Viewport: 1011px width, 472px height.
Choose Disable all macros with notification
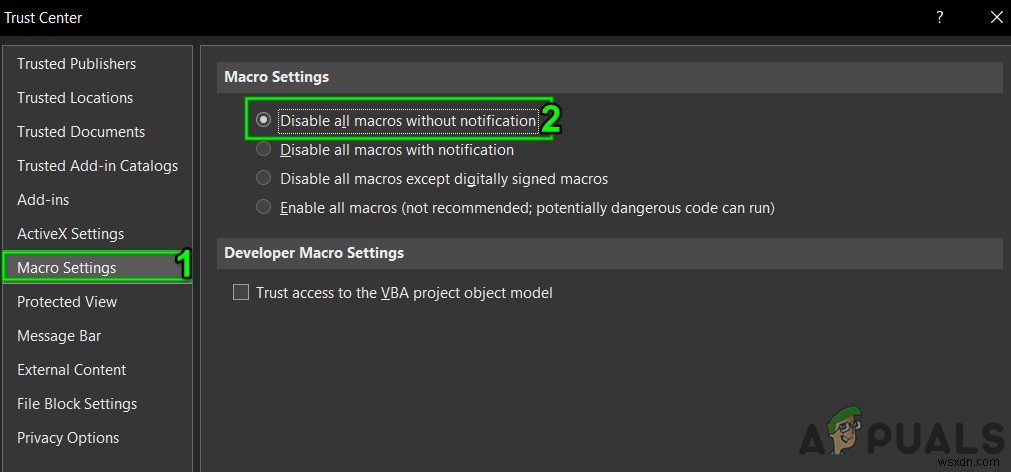(x=263, y=149)
